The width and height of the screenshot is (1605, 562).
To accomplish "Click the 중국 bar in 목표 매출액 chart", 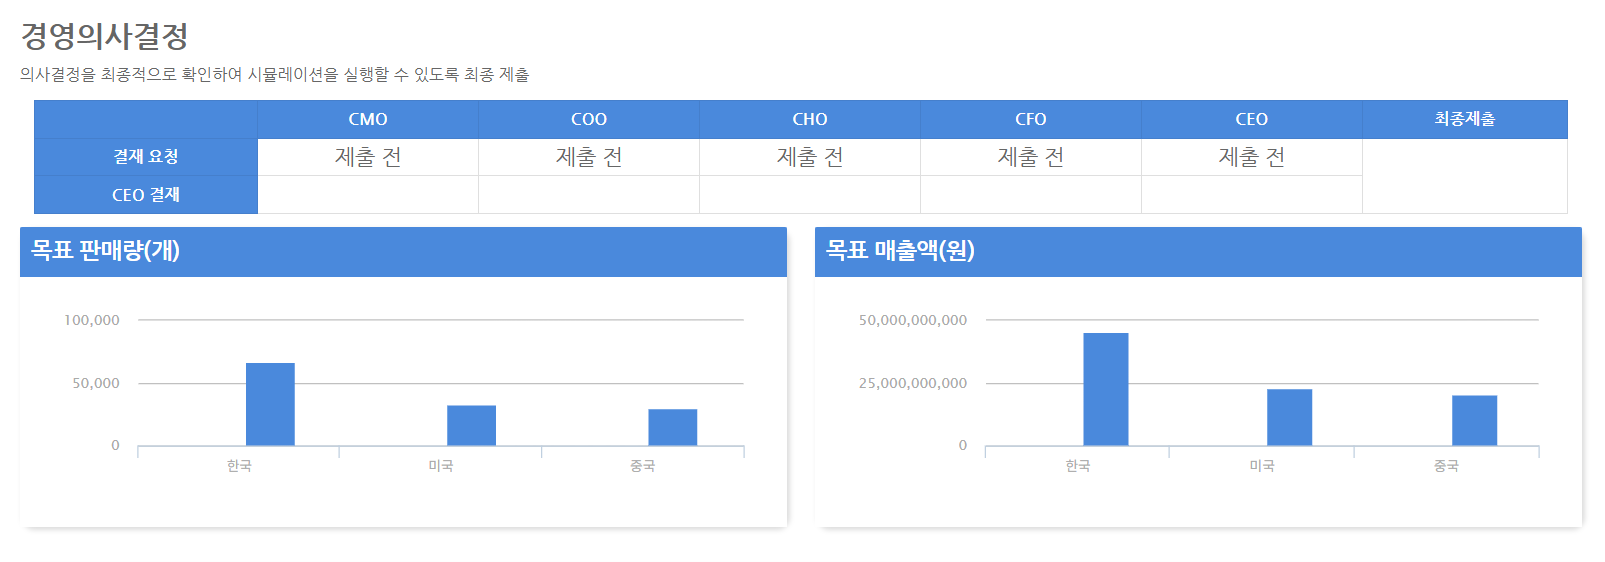I will pyautogui.click(x=1474, y=421).
